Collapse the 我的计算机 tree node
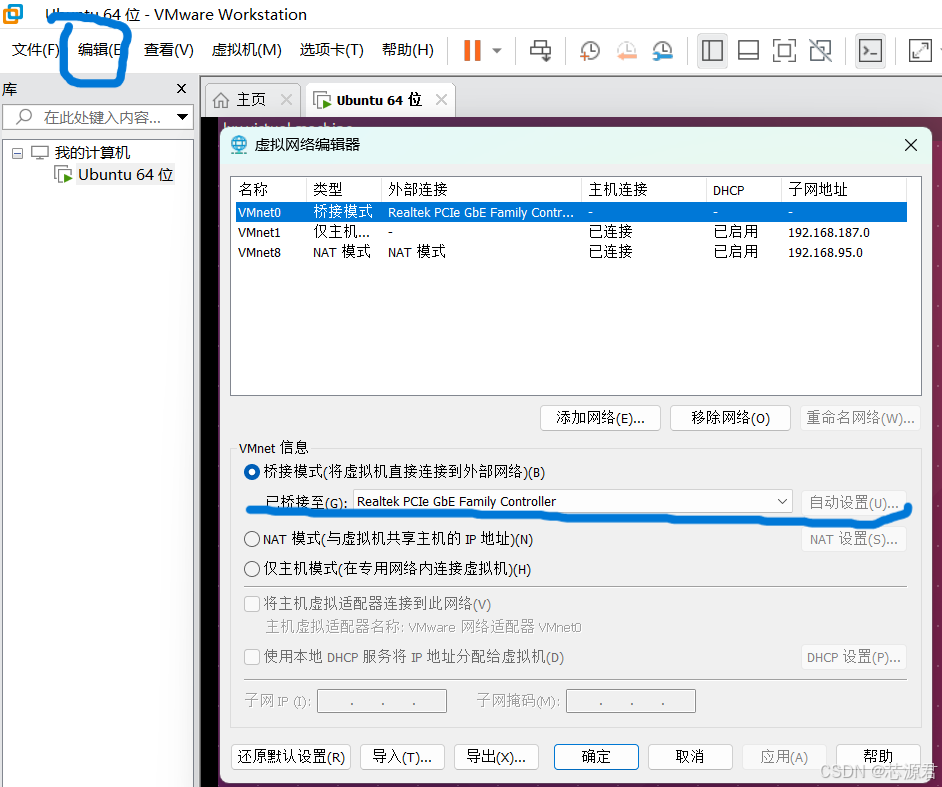 pyautogui.click(x=17, y=153)
